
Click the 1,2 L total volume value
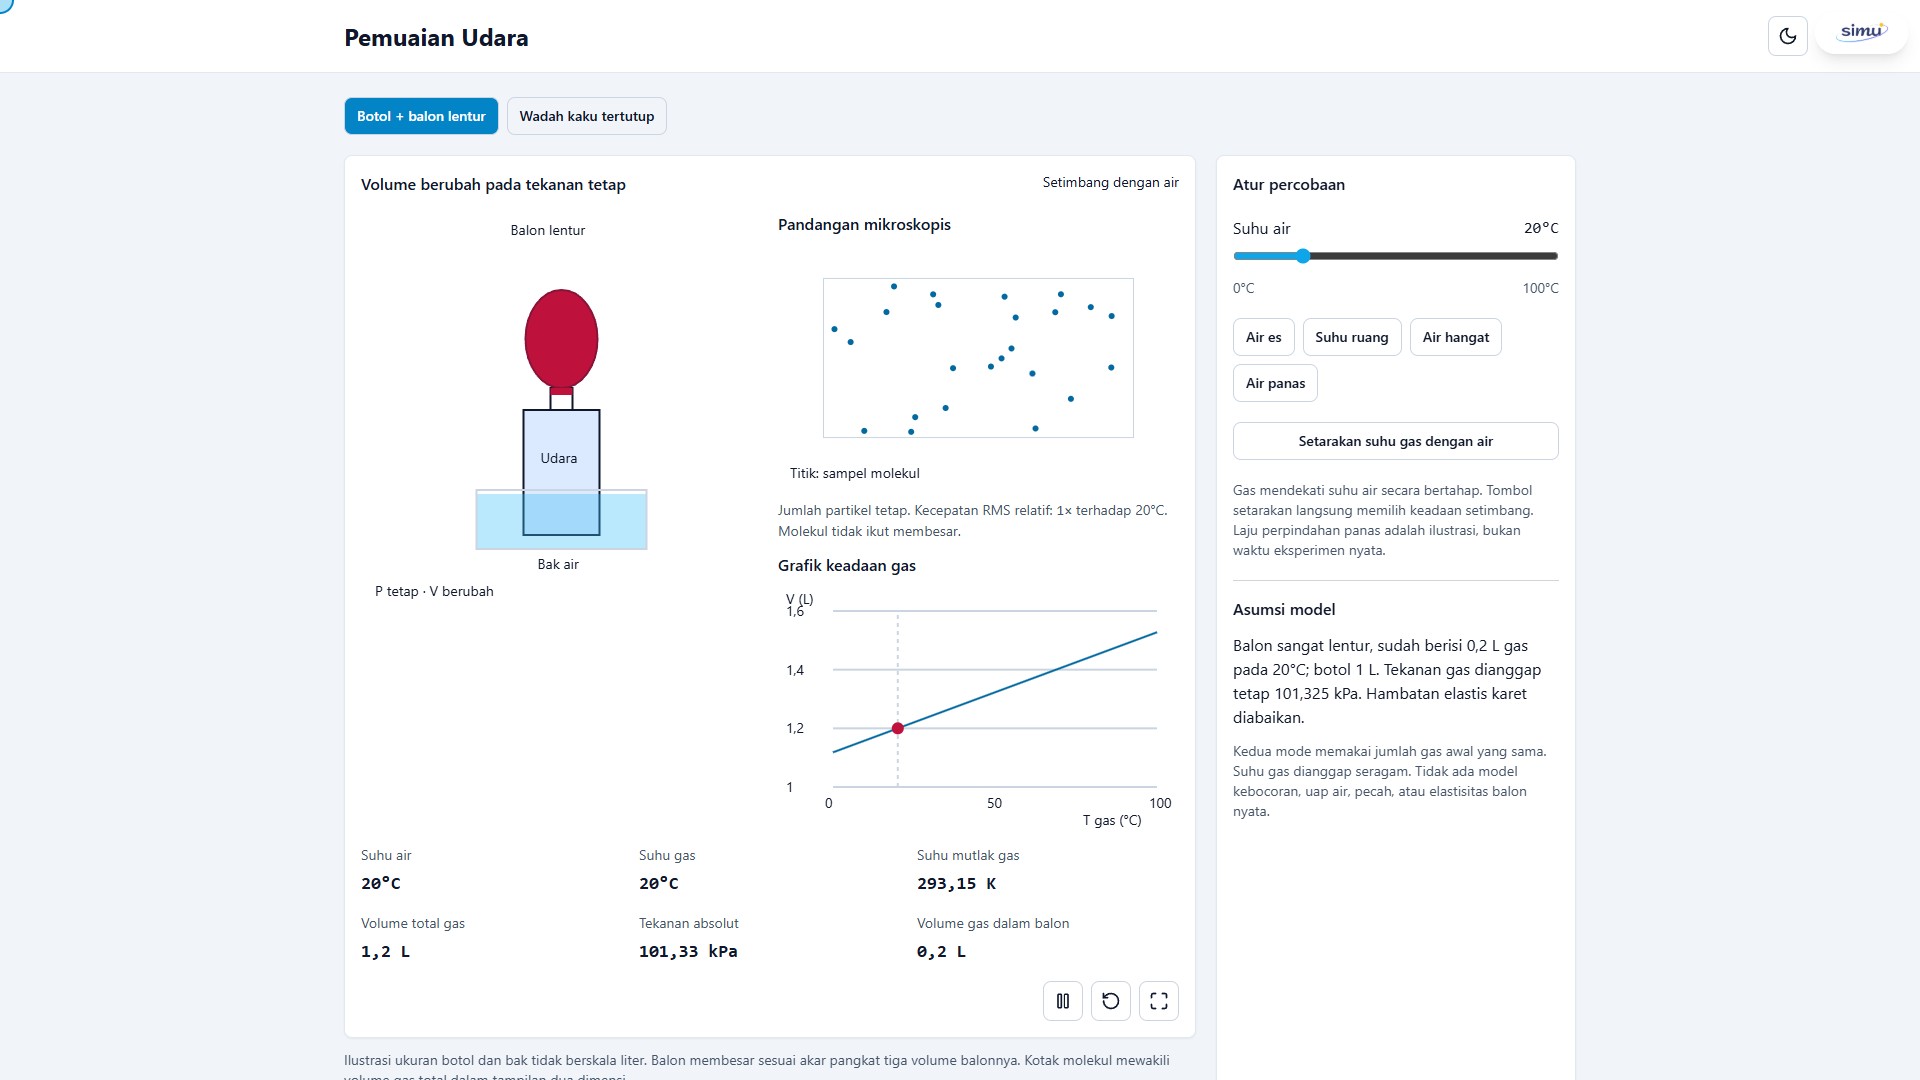385,951
